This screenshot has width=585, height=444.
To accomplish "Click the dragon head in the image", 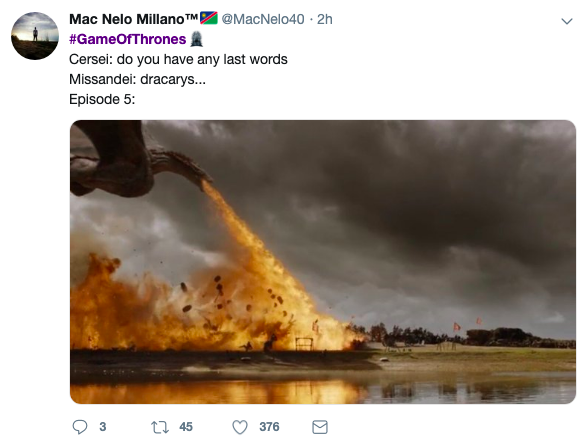I will pyautogui.click(x=183, y=167).
